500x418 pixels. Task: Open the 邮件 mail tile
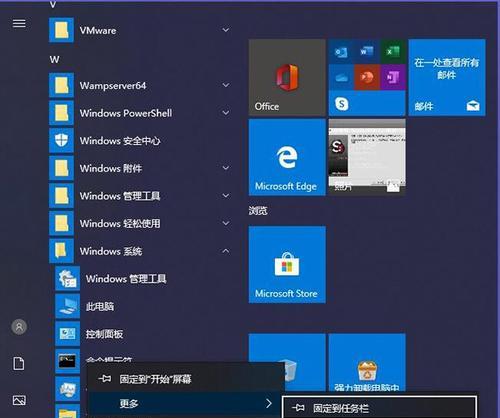[447, 77]
